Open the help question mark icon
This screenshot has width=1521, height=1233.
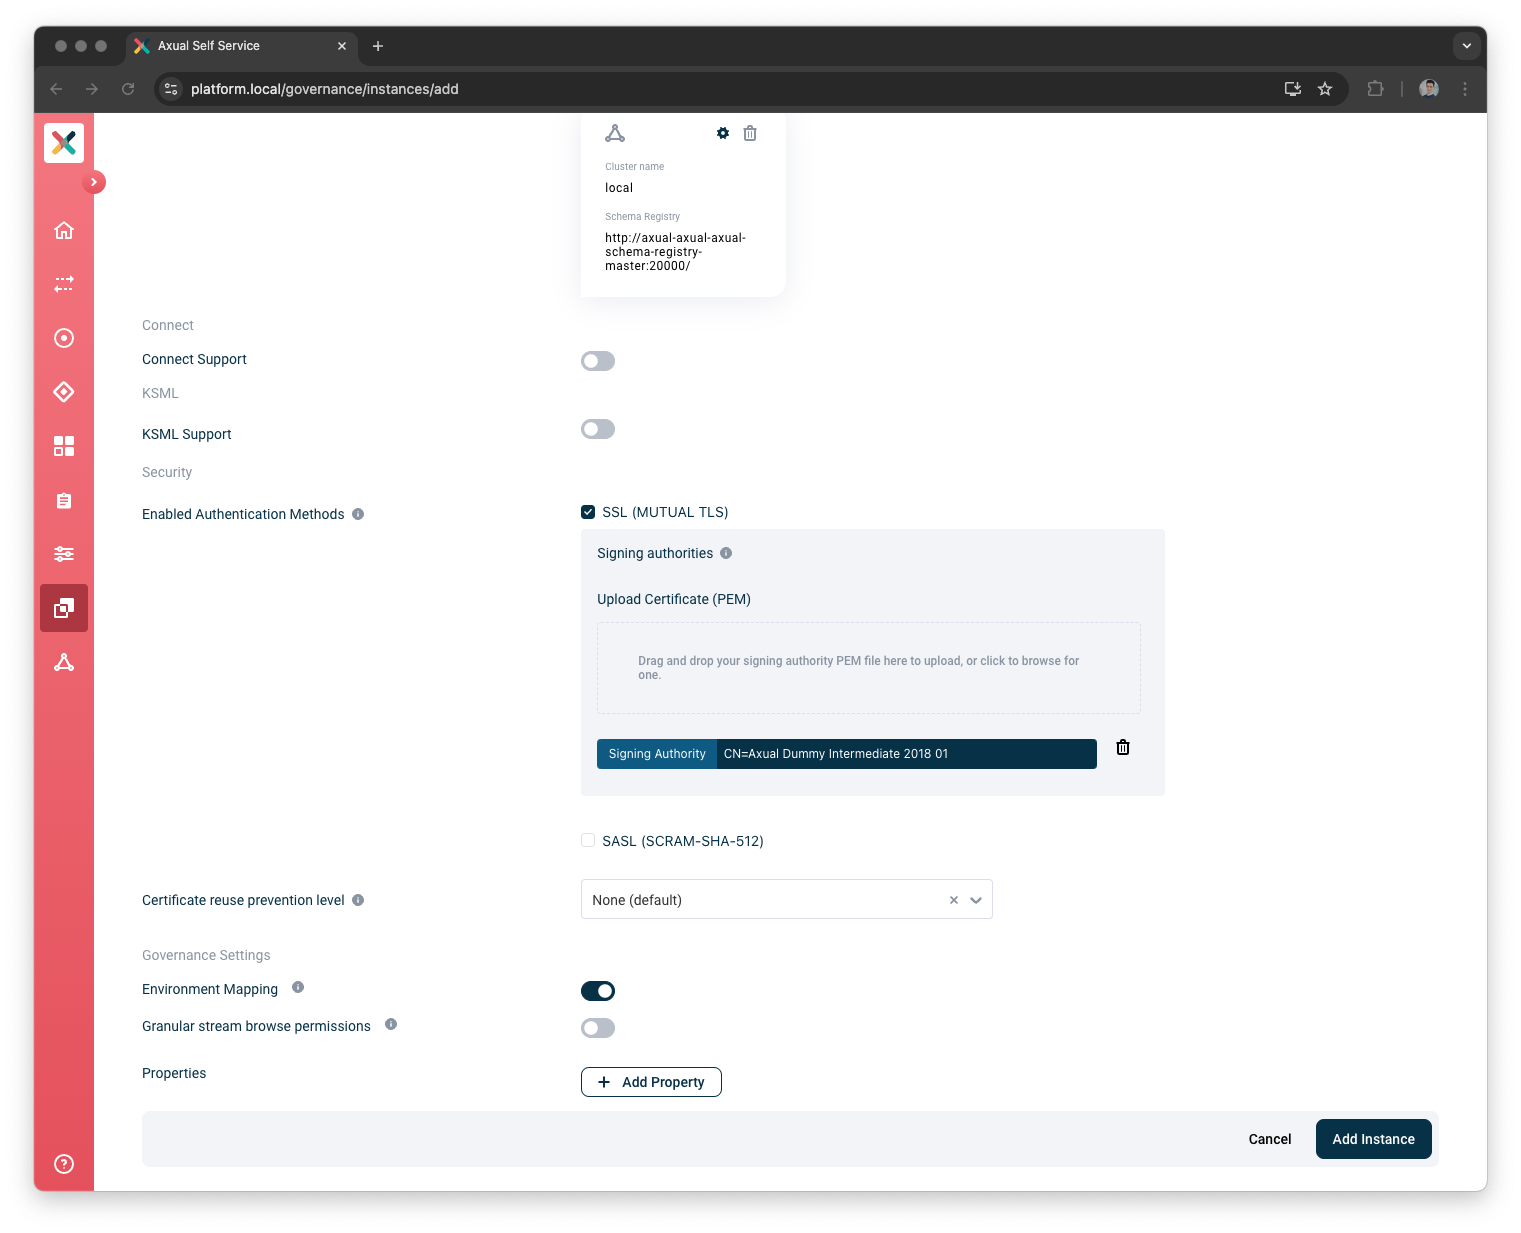click(64, 1164)
